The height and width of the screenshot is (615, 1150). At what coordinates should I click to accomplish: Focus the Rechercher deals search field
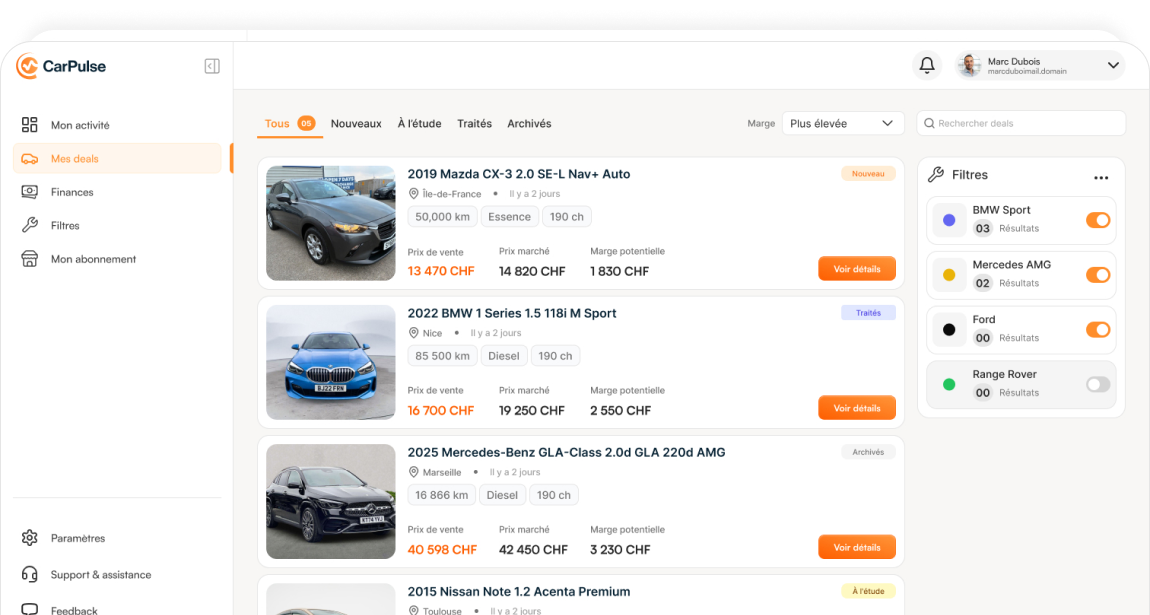point(1021,123)
